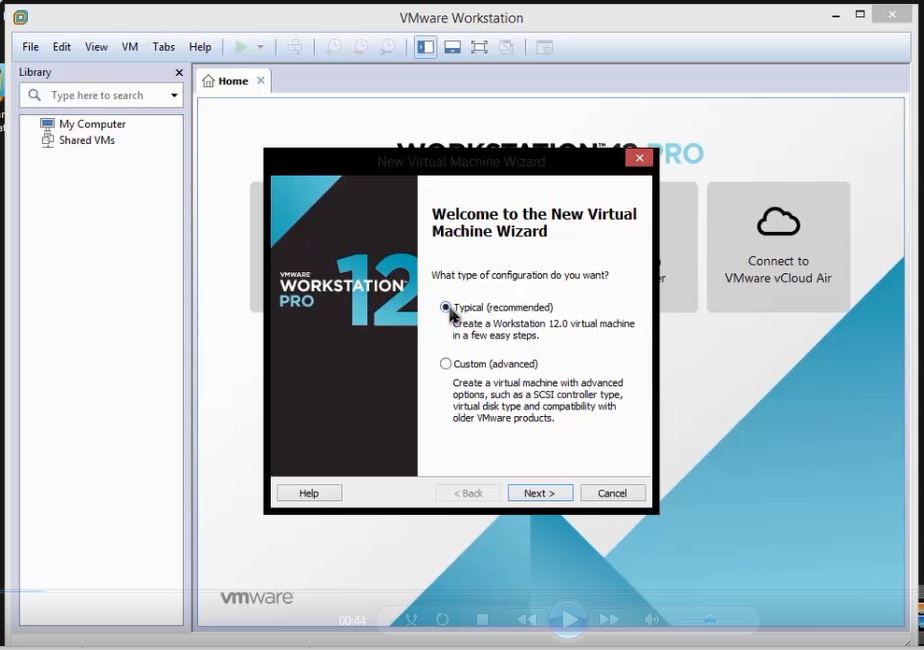This screenshot has height=650, width=924.
Task: Select the Custom (advanced) configuration
Action: click(445, 363)
